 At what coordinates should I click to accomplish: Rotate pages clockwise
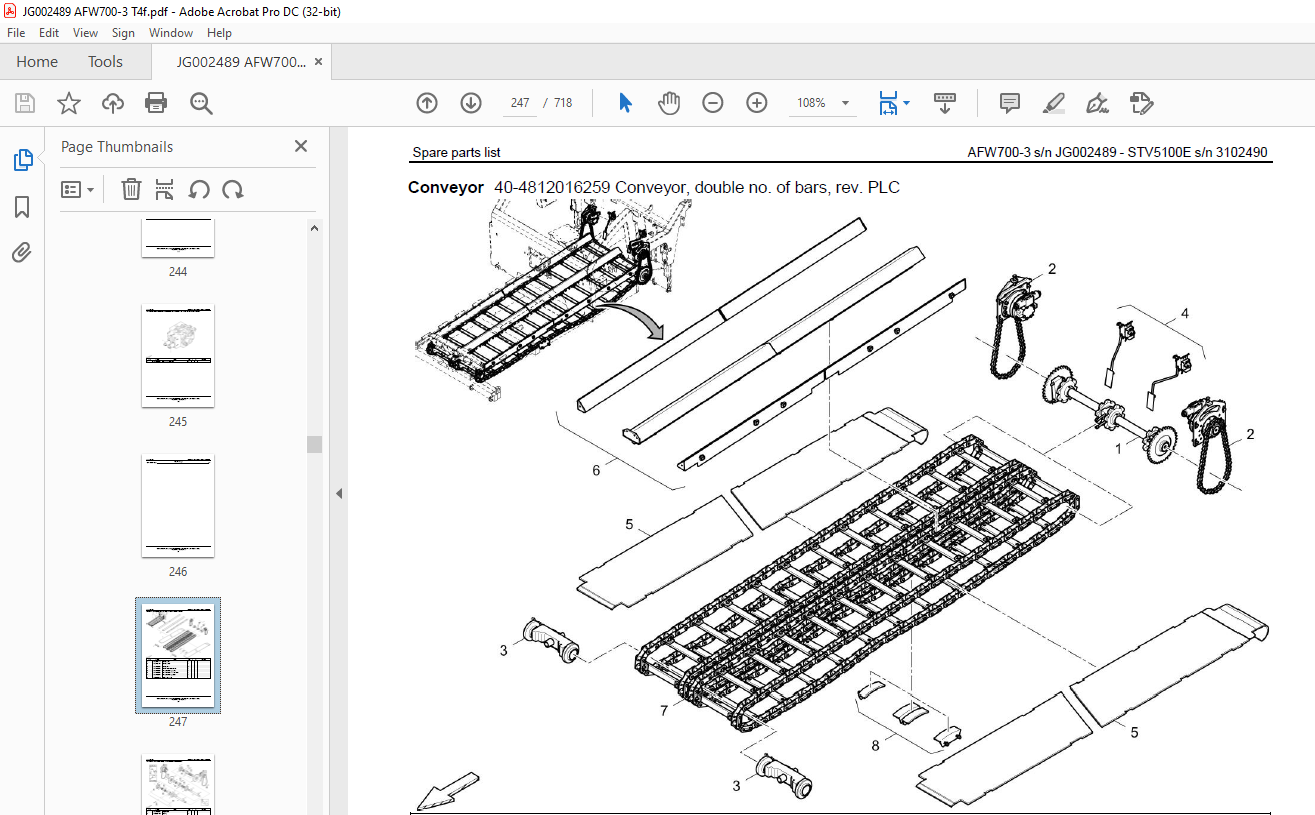pos(233,189)
